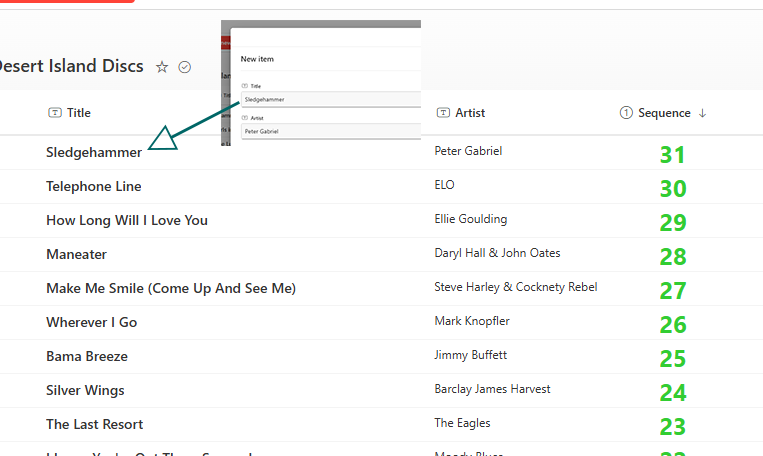Click the Wherever I Go title
The height and width of the screenshot is (456, 763).
pos(91,322)
